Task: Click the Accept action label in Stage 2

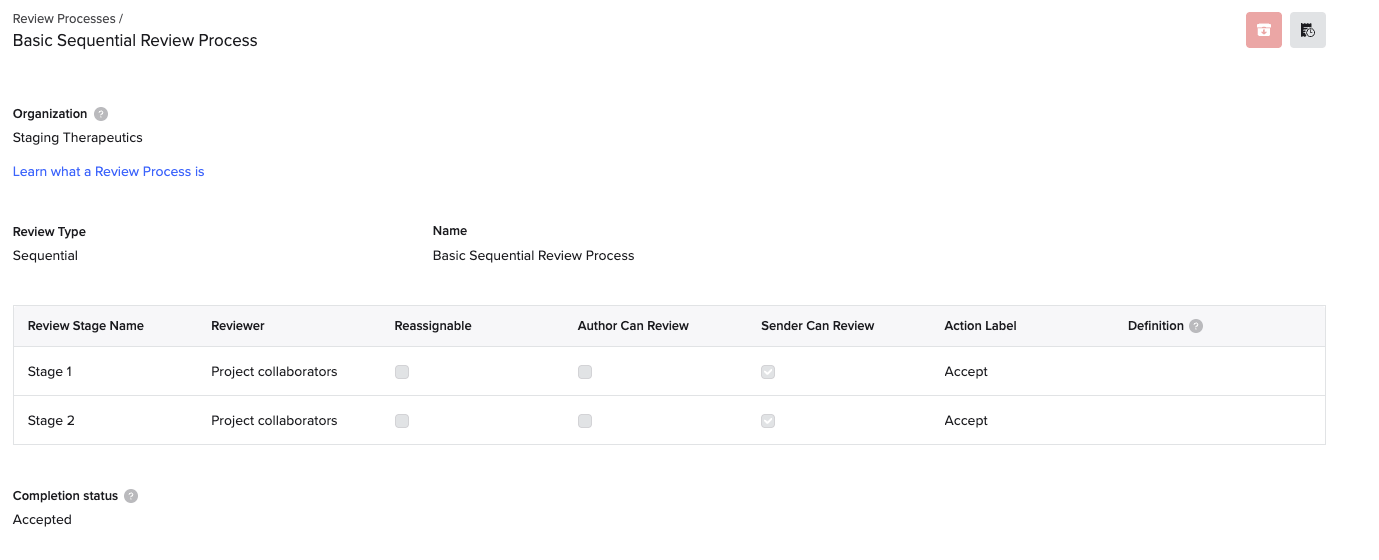Action: click(x=965, y=421)
